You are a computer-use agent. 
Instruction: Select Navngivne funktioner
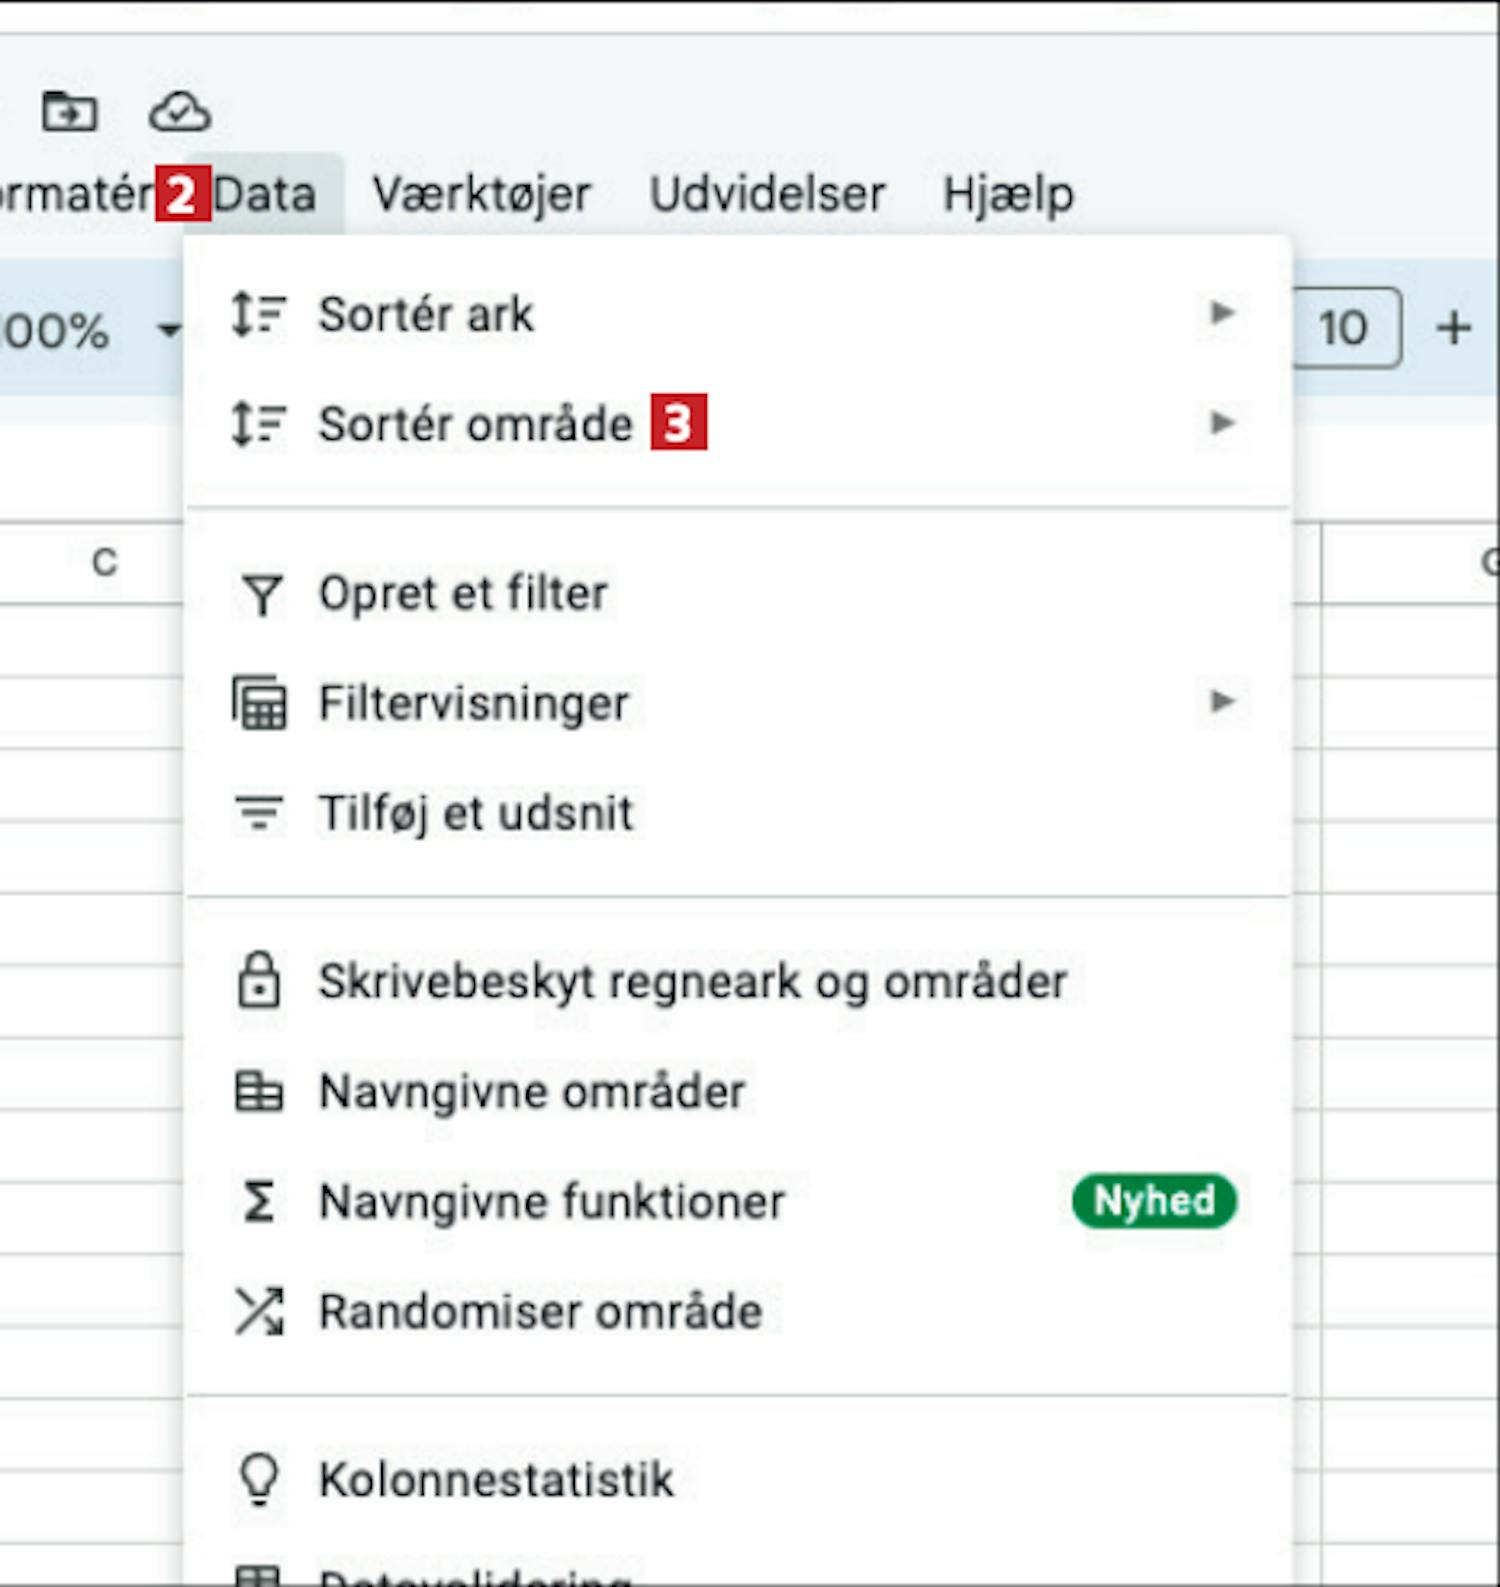738,1201
